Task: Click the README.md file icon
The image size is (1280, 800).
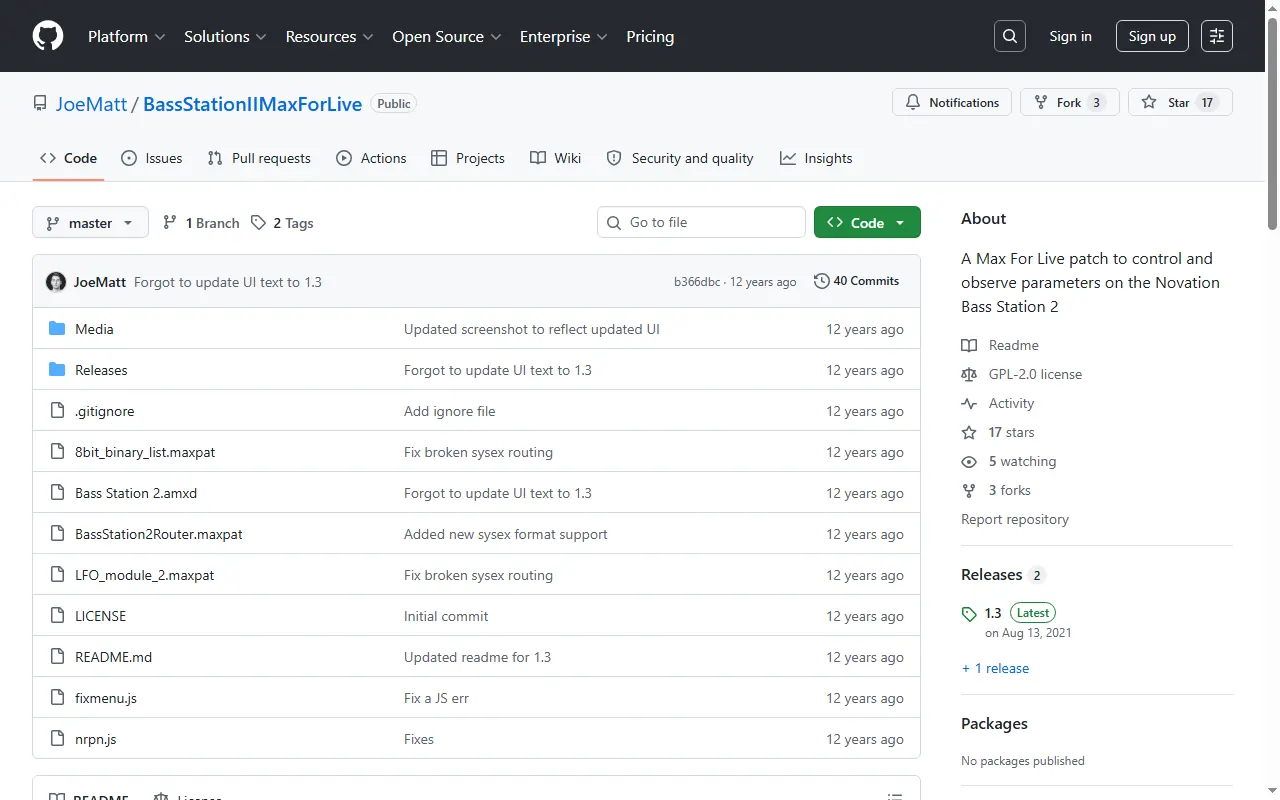Action: [x=57, y=657]
